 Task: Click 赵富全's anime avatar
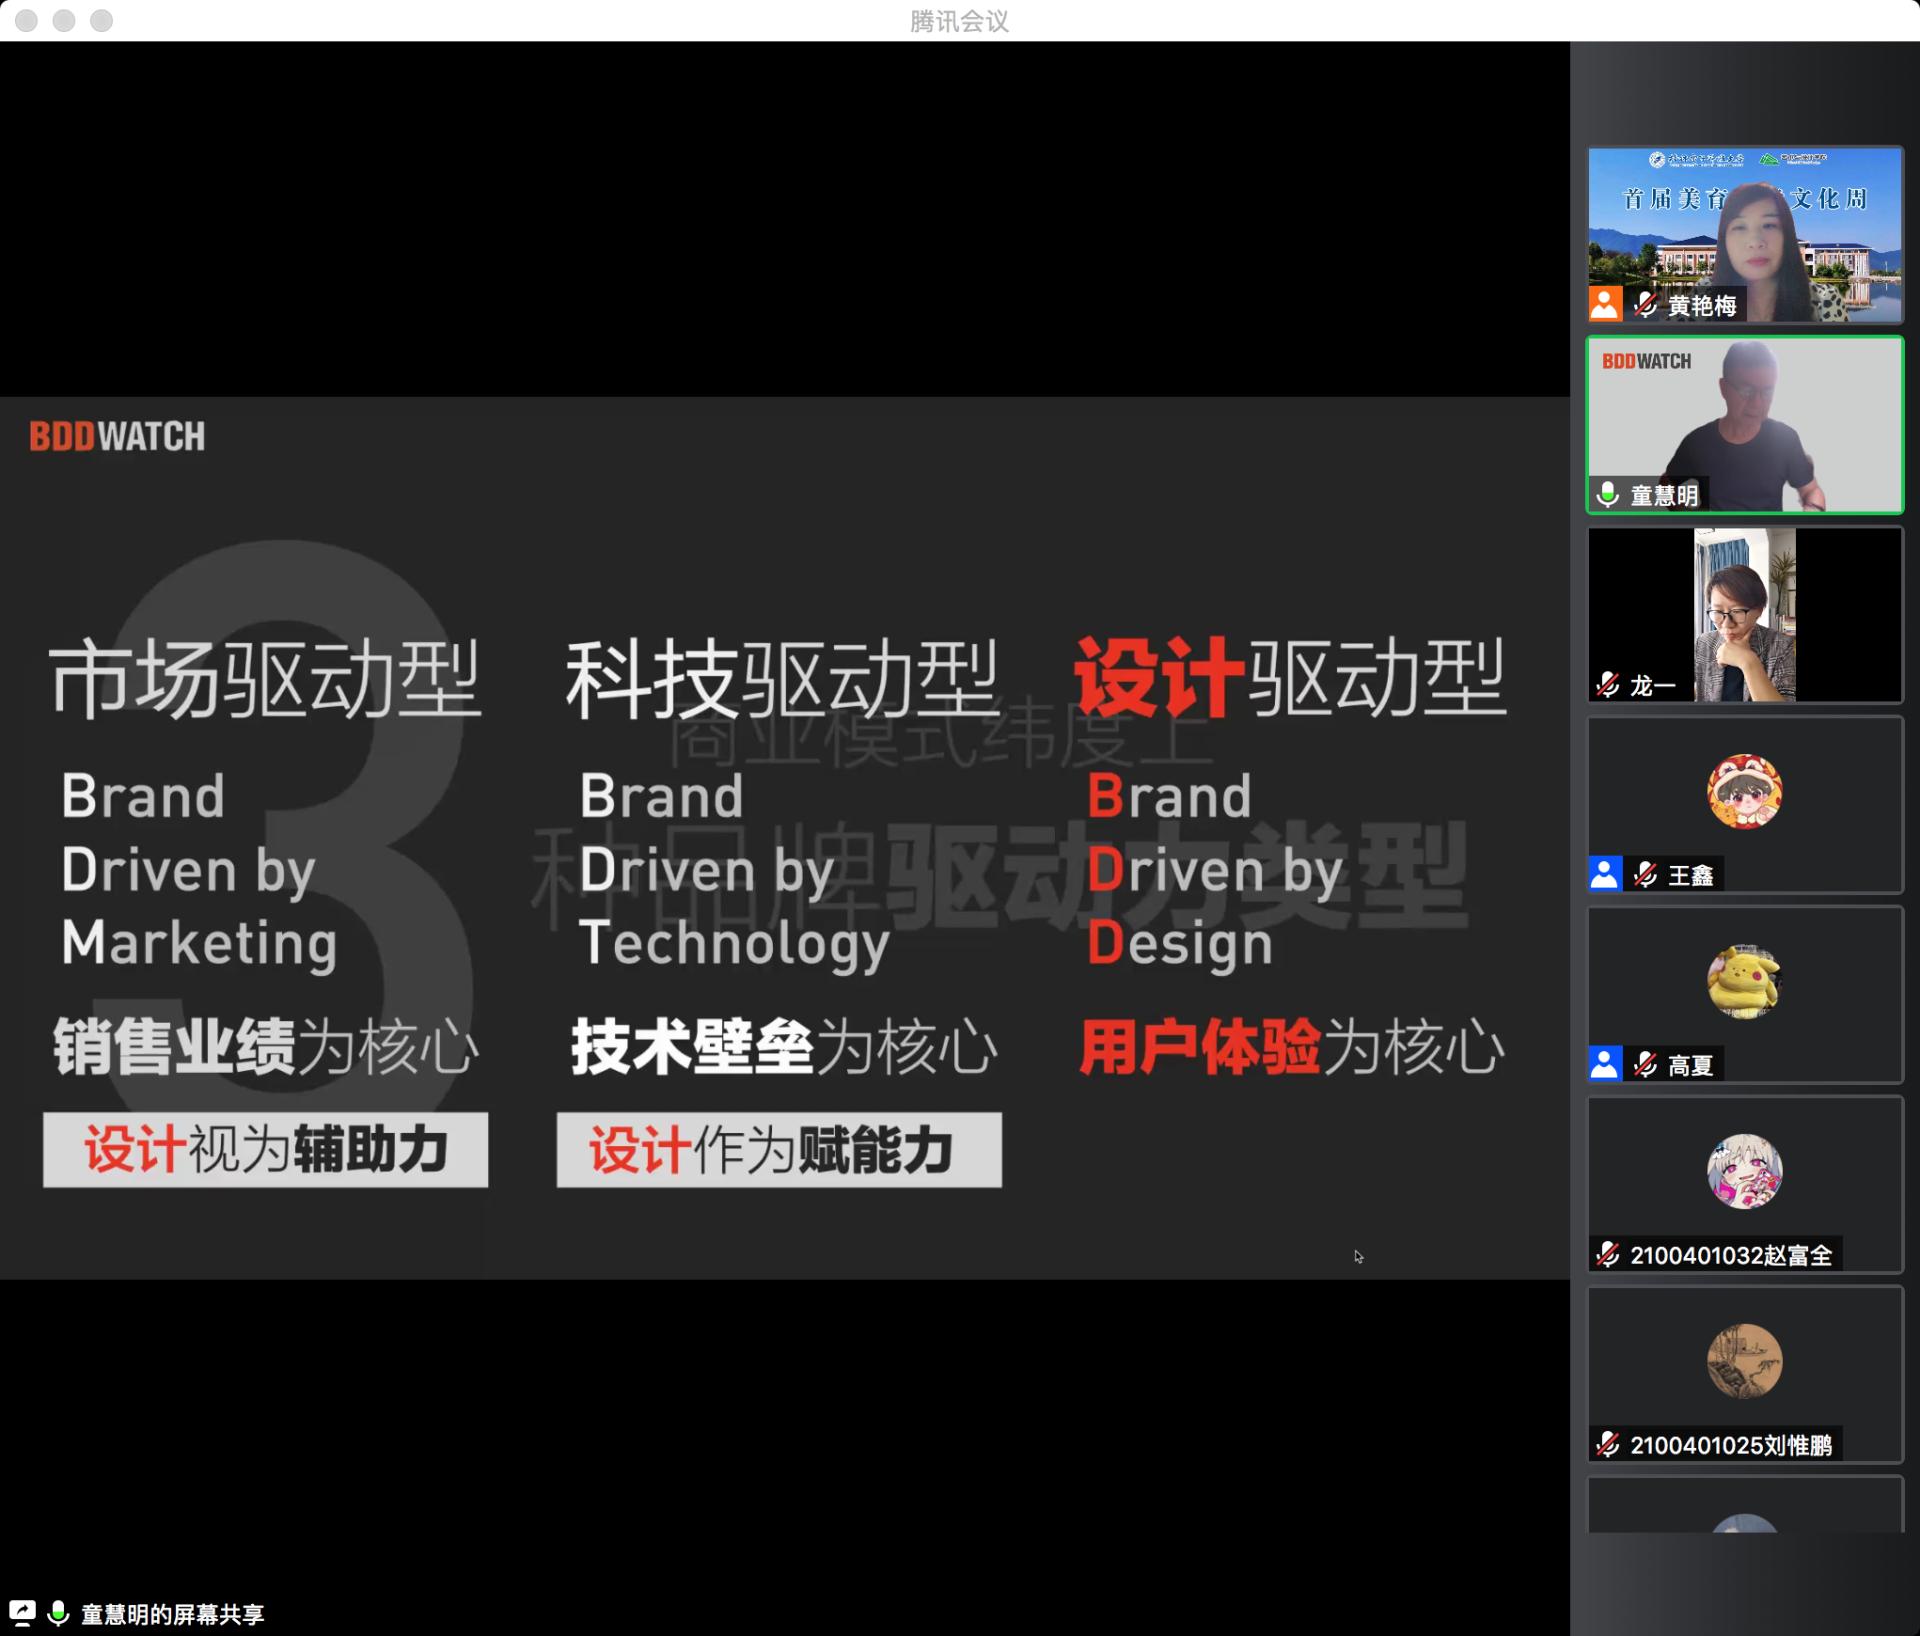(1744, 1171)
